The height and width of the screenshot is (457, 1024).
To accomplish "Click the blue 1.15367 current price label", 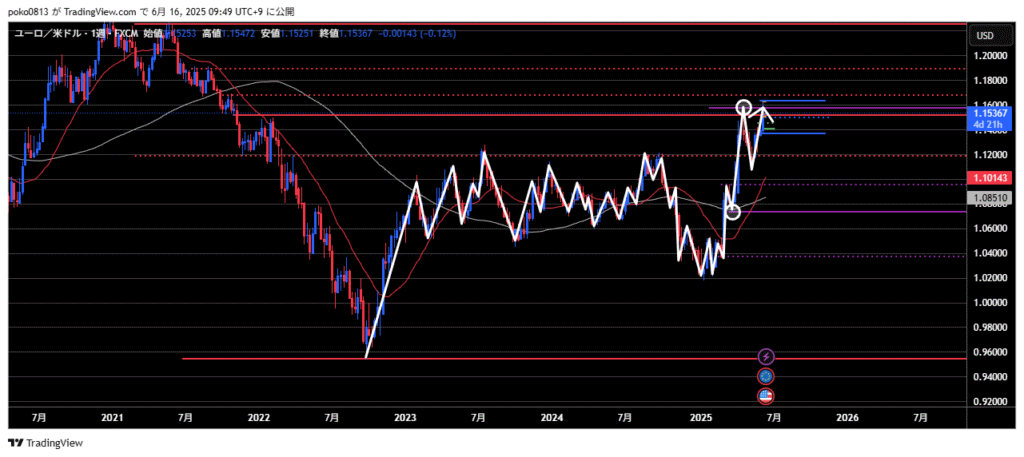I will pyautogui.click(x=989, y=114).
